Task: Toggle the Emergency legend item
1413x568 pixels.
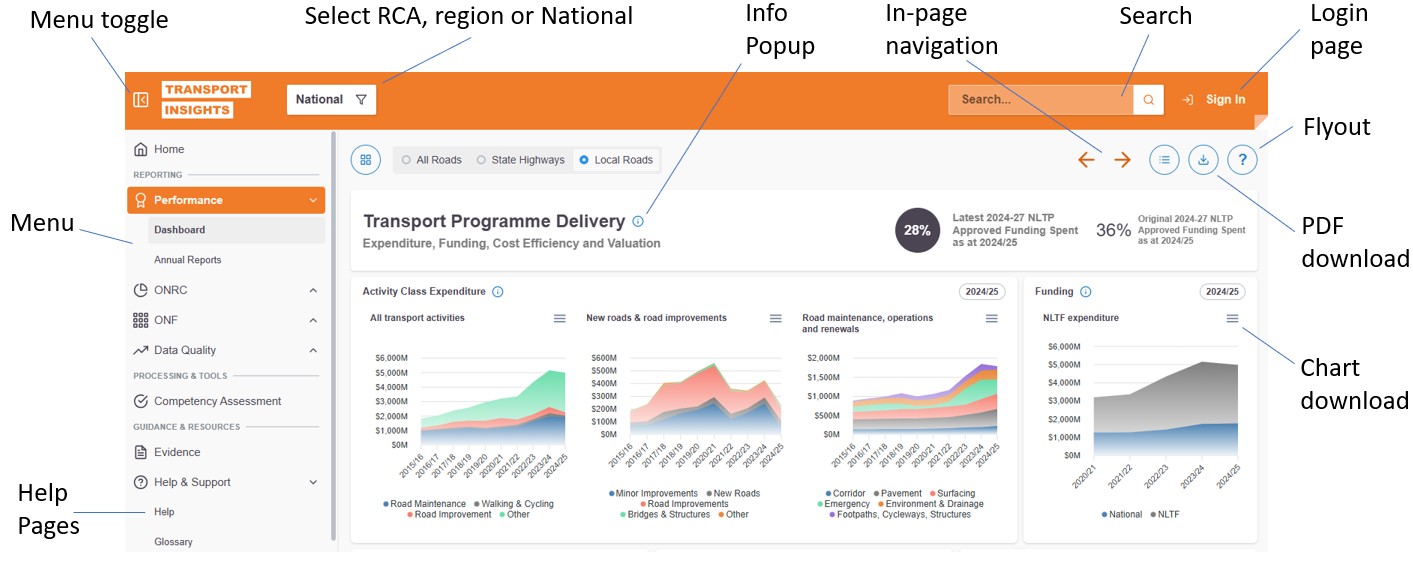Action: 844,504
